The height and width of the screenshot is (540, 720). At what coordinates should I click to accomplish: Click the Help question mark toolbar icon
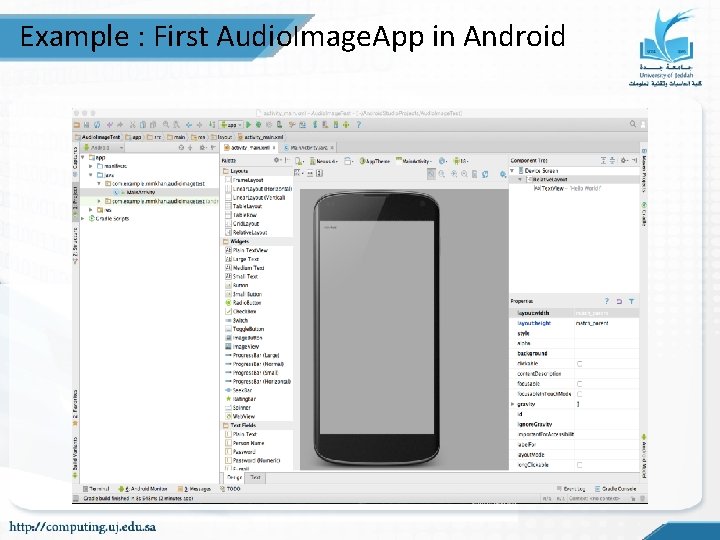(x=359, y=124)
